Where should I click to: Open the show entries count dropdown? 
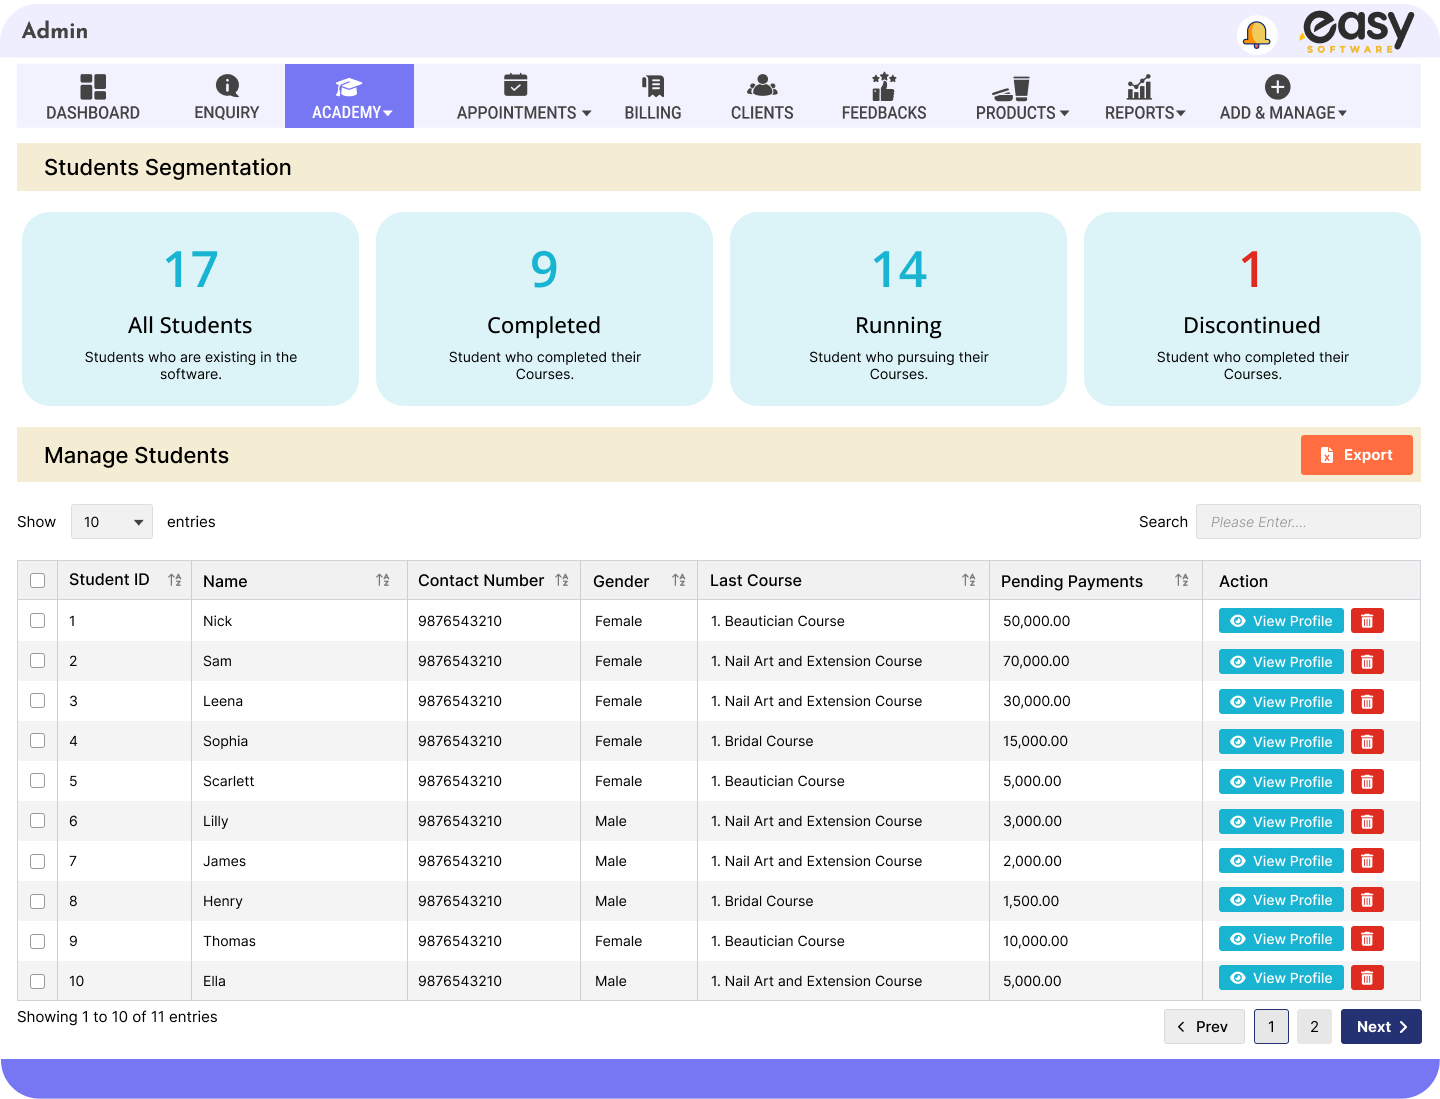(112, 522)
